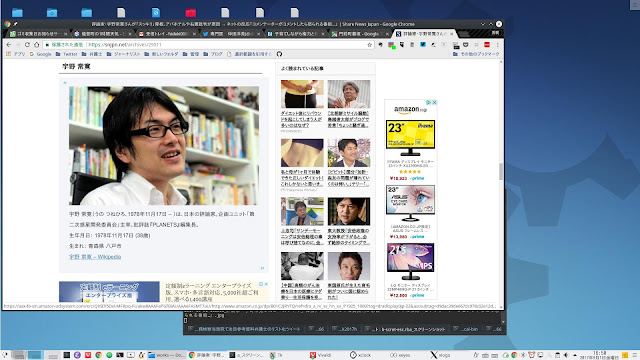Viewport: 640px width, 360px height.
Task: Open xclock in the taskbar
Action: tap(360, 355)
